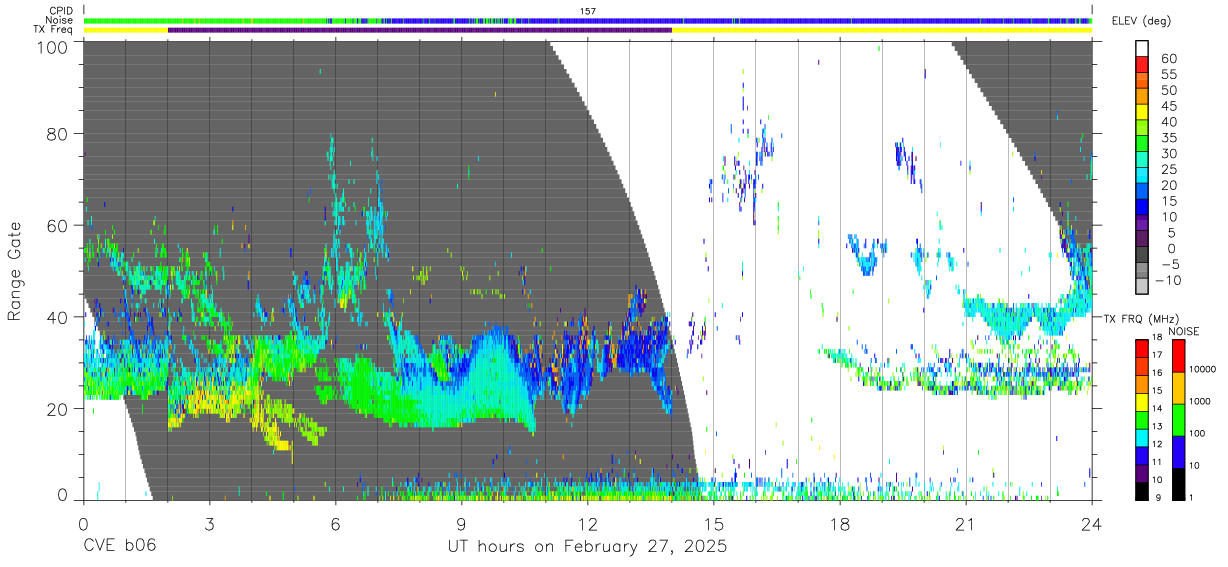
Task: Click 'UT hours on February 27, 2025' axis title
Action: click(587, 548)
